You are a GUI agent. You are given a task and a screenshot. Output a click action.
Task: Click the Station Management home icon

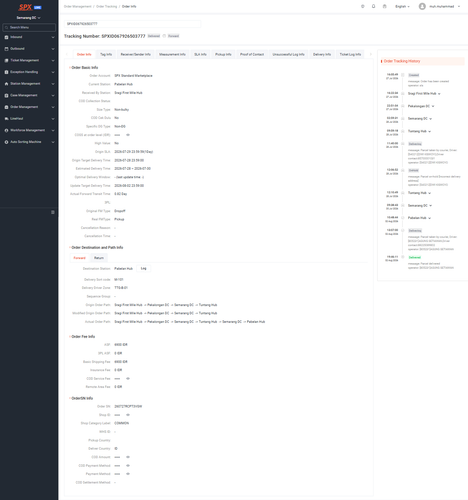6,84
